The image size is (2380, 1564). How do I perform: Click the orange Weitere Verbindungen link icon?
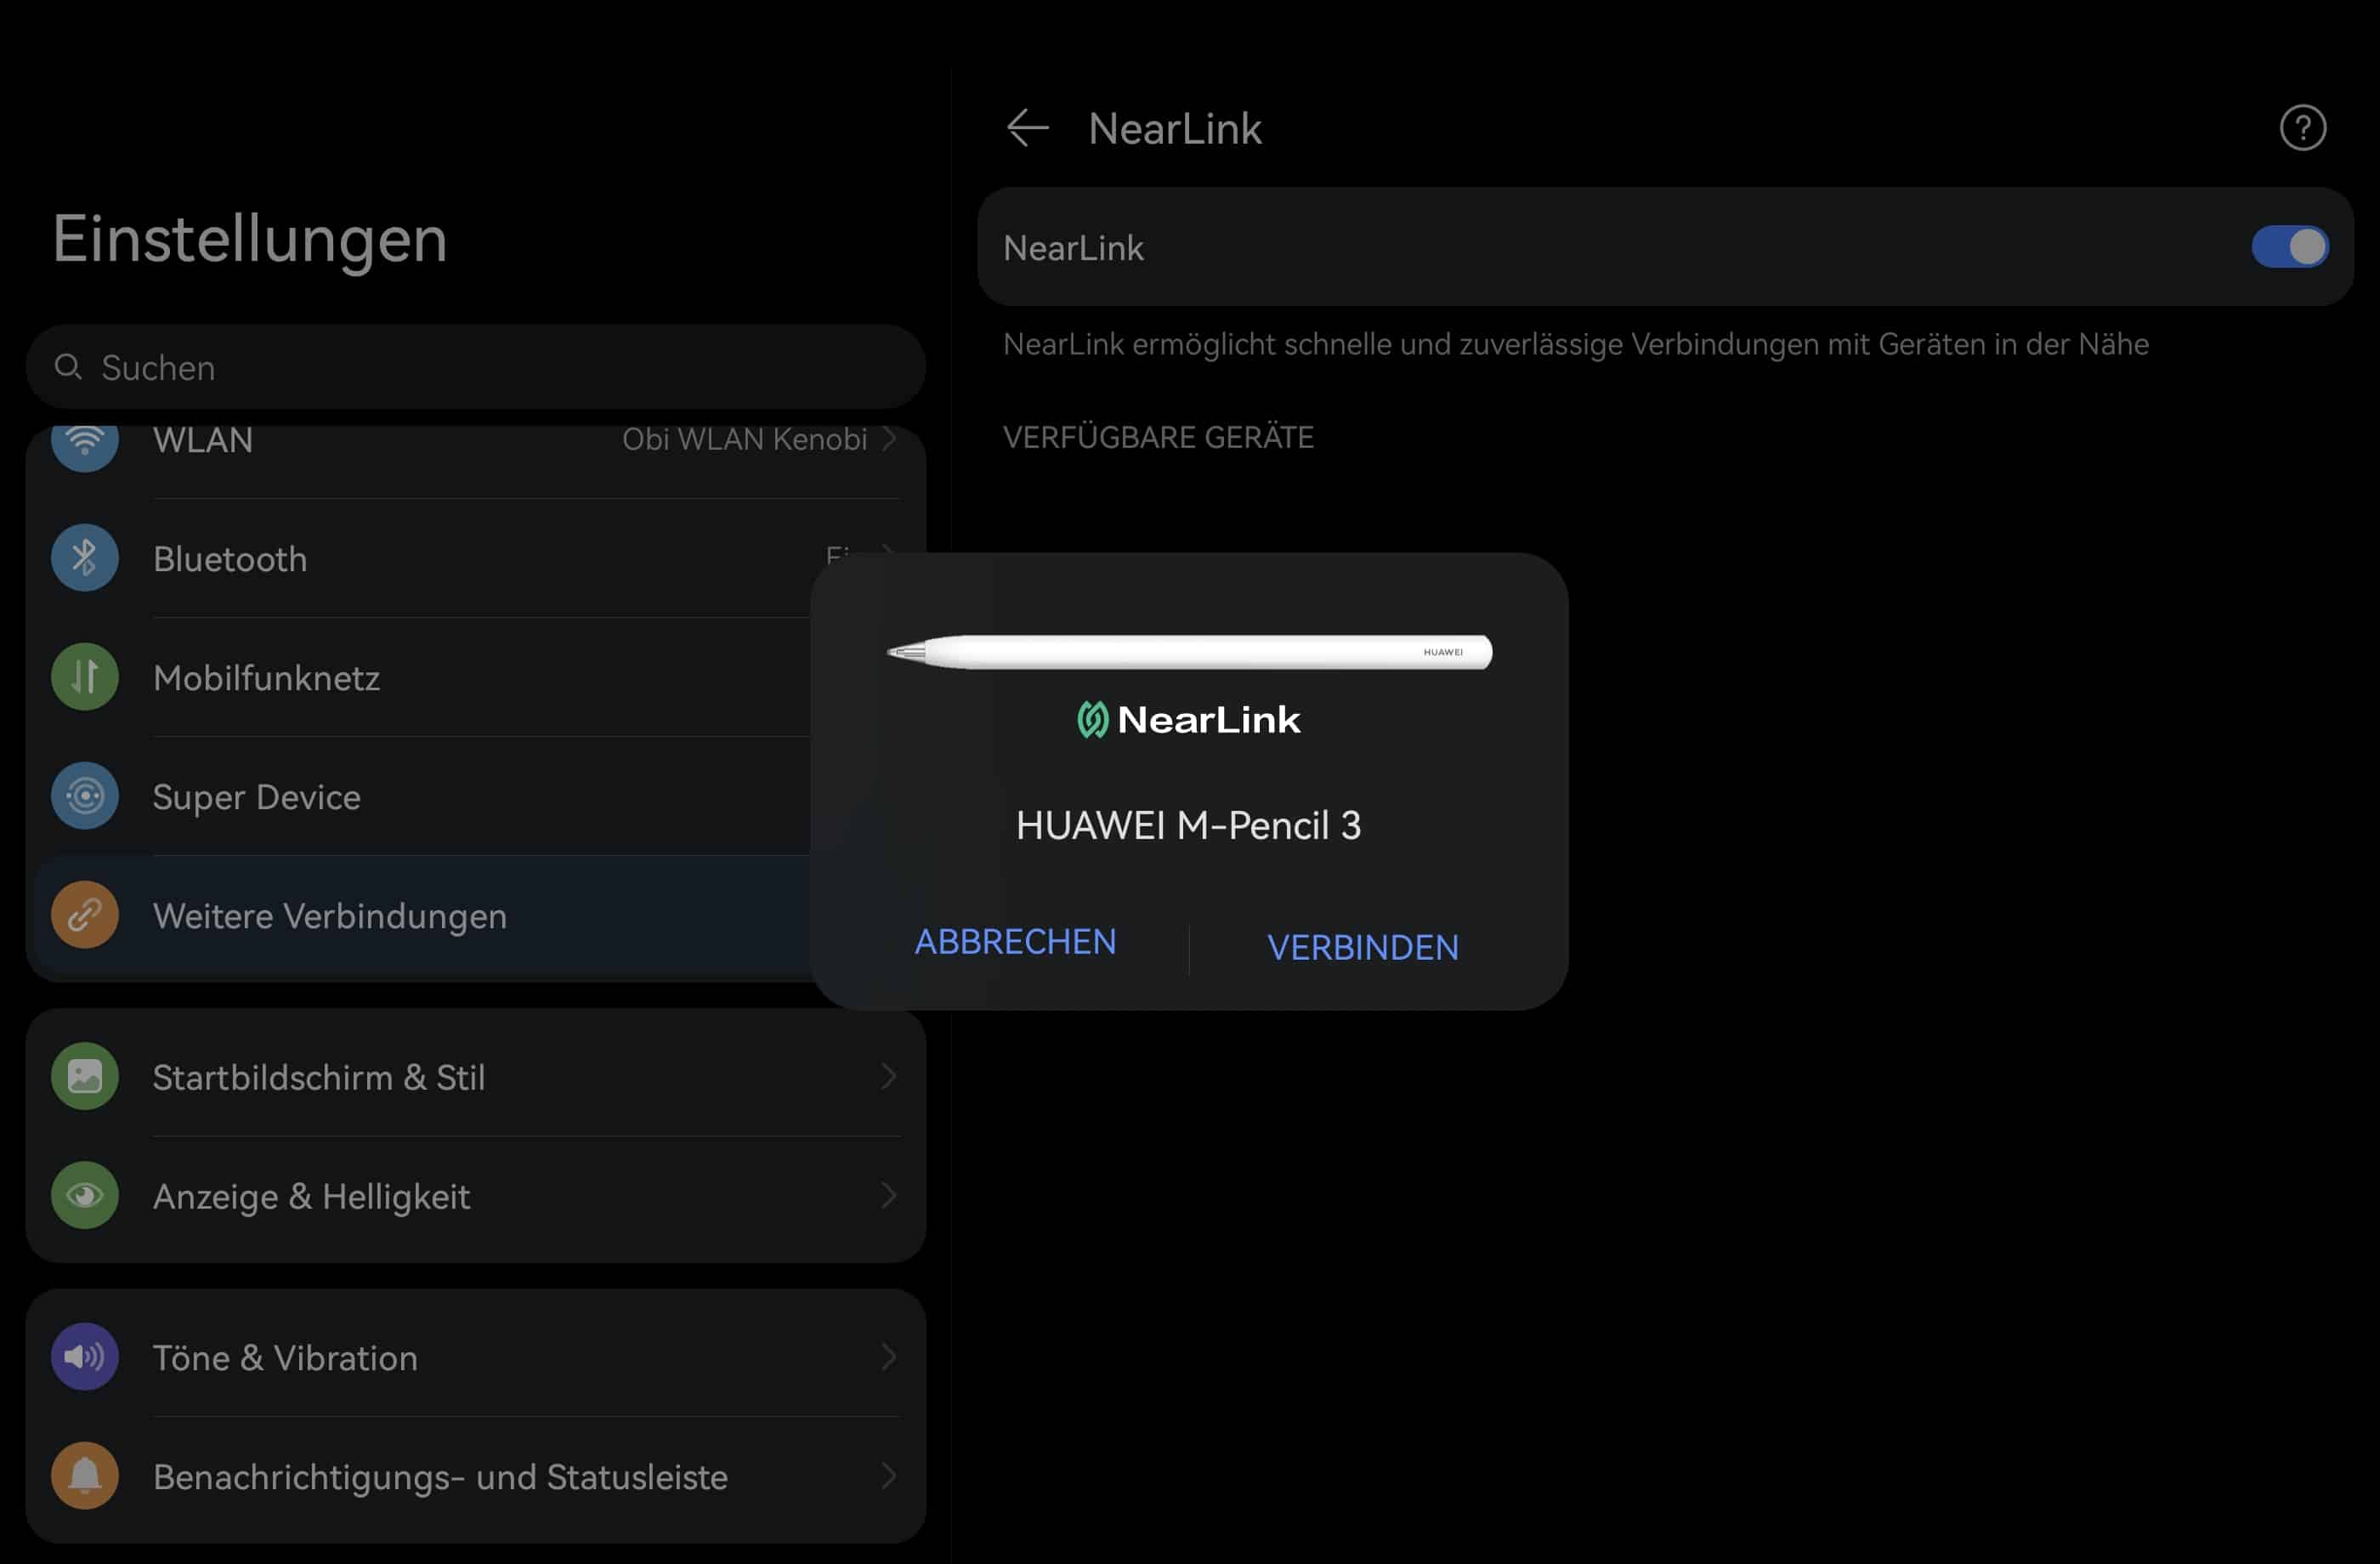tap(85, 915)
